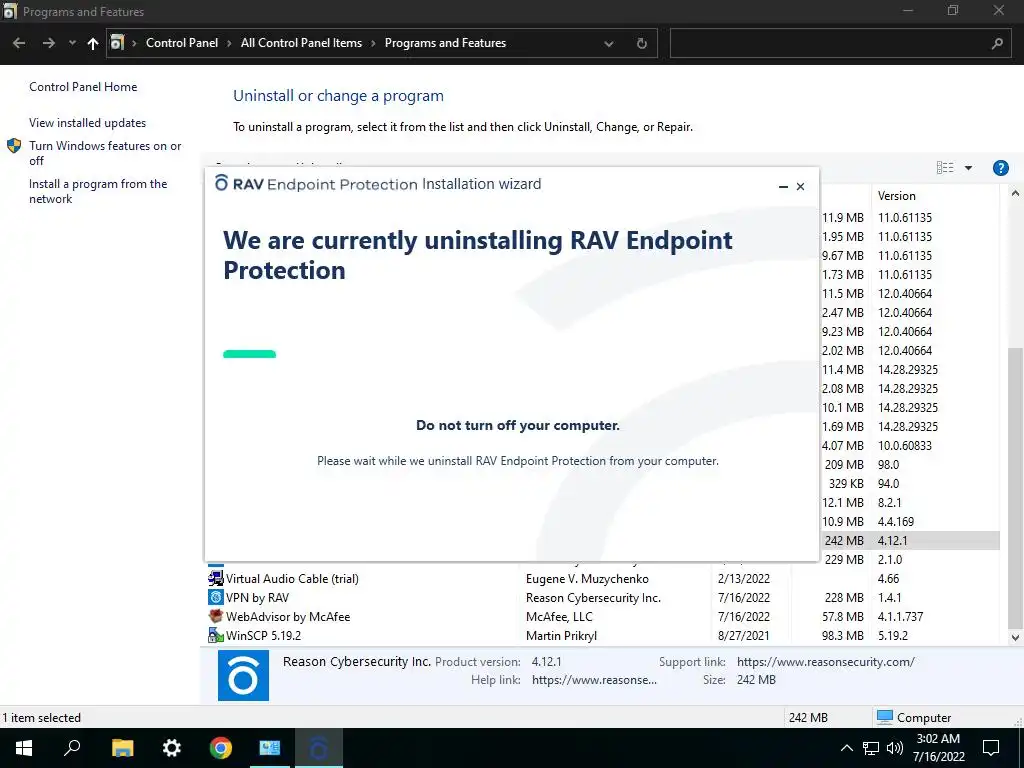
Task: Click Programs and Features breadcrumb
Action: (x=445, y=43)
